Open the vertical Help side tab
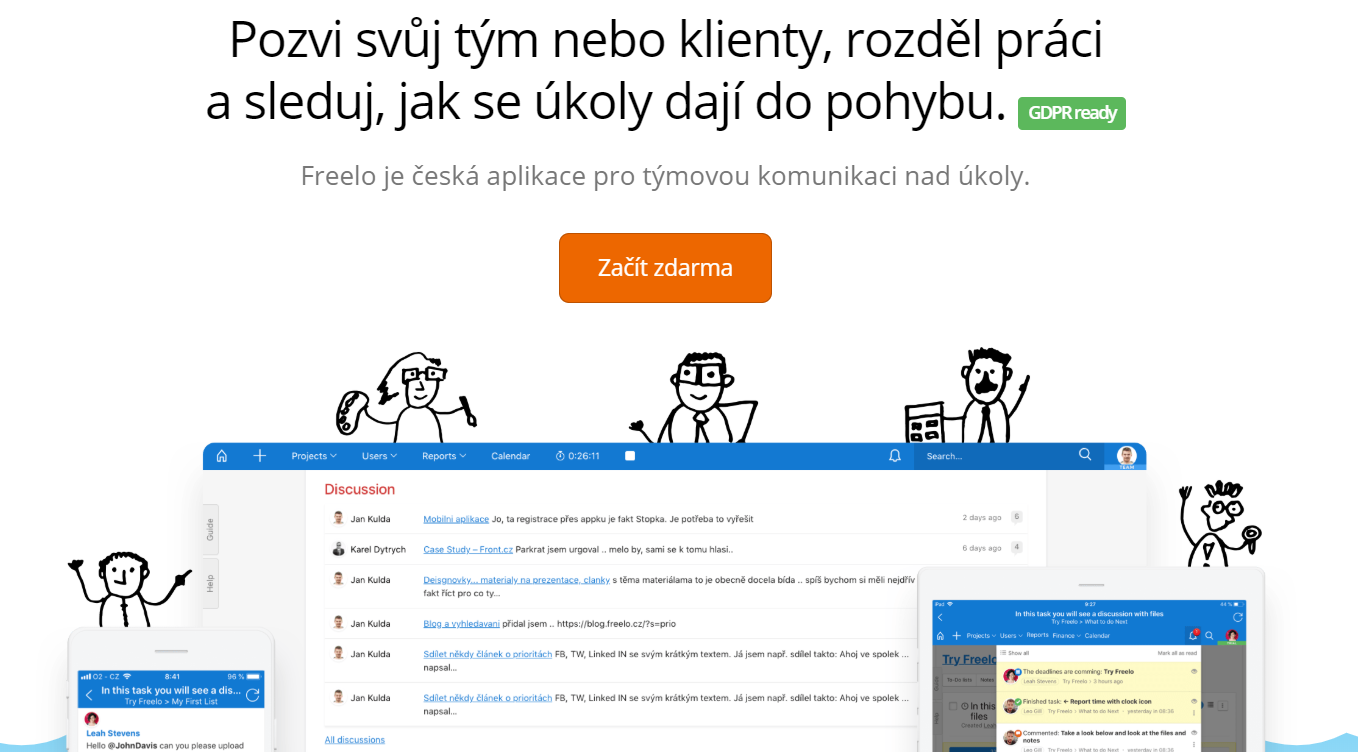This screenshot has height=752, width=1358. [x=210, y=583]
